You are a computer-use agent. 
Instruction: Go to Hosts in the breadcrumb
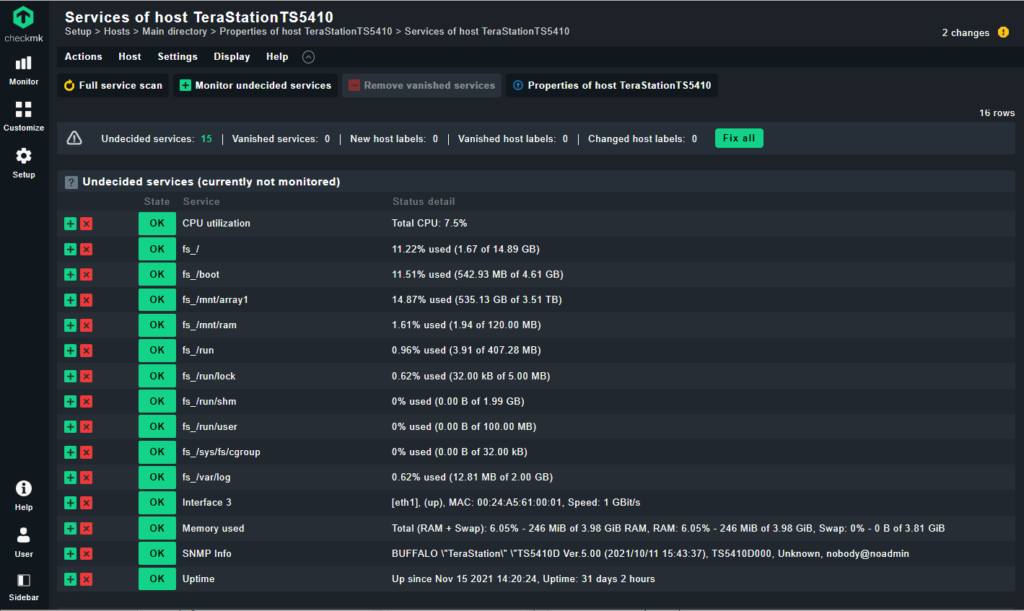(x=117, y=31)
